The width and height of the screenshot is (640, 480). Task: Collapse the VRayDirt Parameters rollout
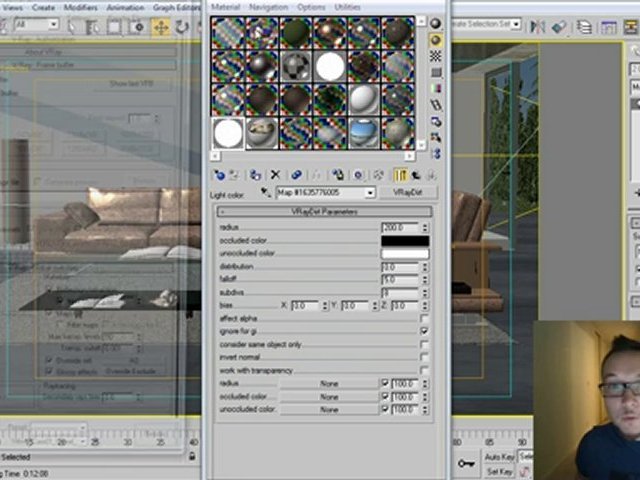(324, 212)
